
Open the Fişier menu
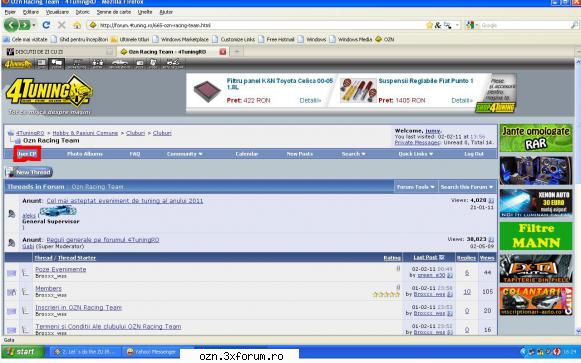coord(10,12)
